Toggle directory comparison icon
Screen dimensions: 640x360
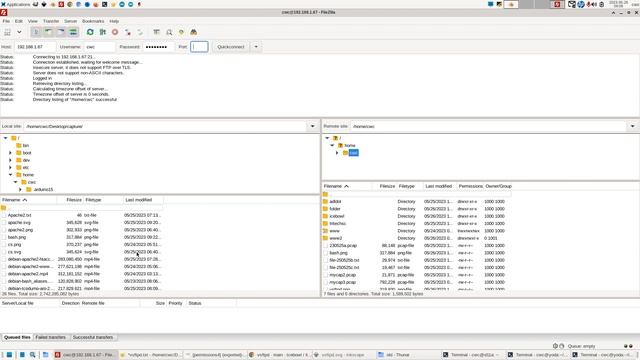tap(169, 32)
